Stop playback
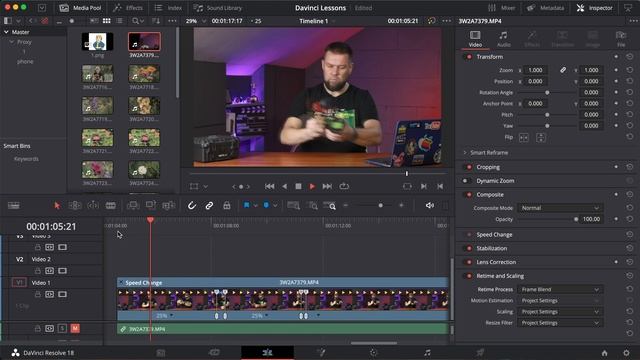The height and width of the screenshot is (360, 640). [298, 186]
